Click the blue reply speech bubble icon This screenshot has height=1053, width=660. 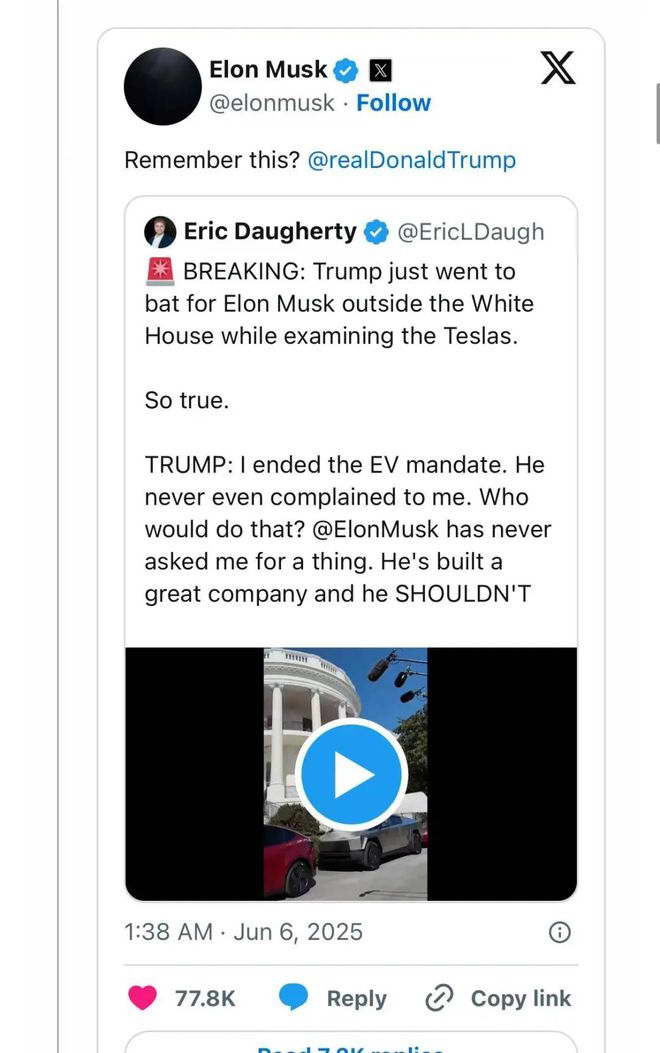tap(293, 998)
